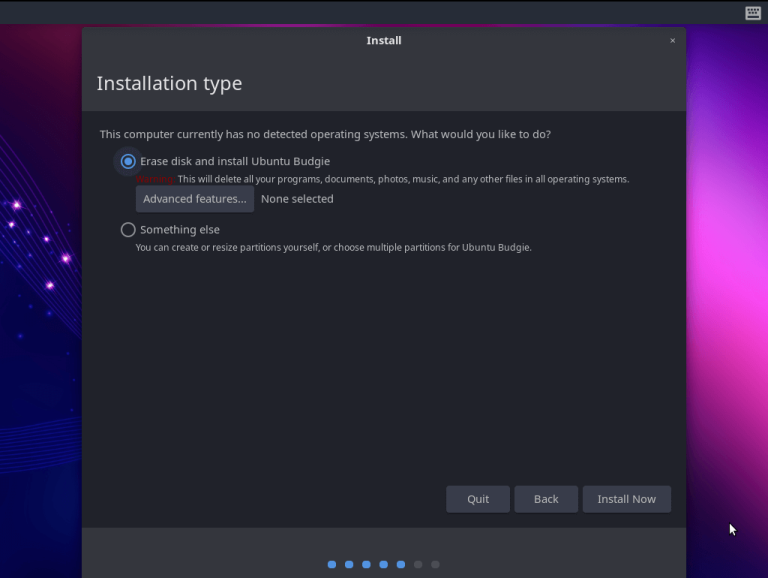
Task: Click the None selected status label
Action: [297, 199]
